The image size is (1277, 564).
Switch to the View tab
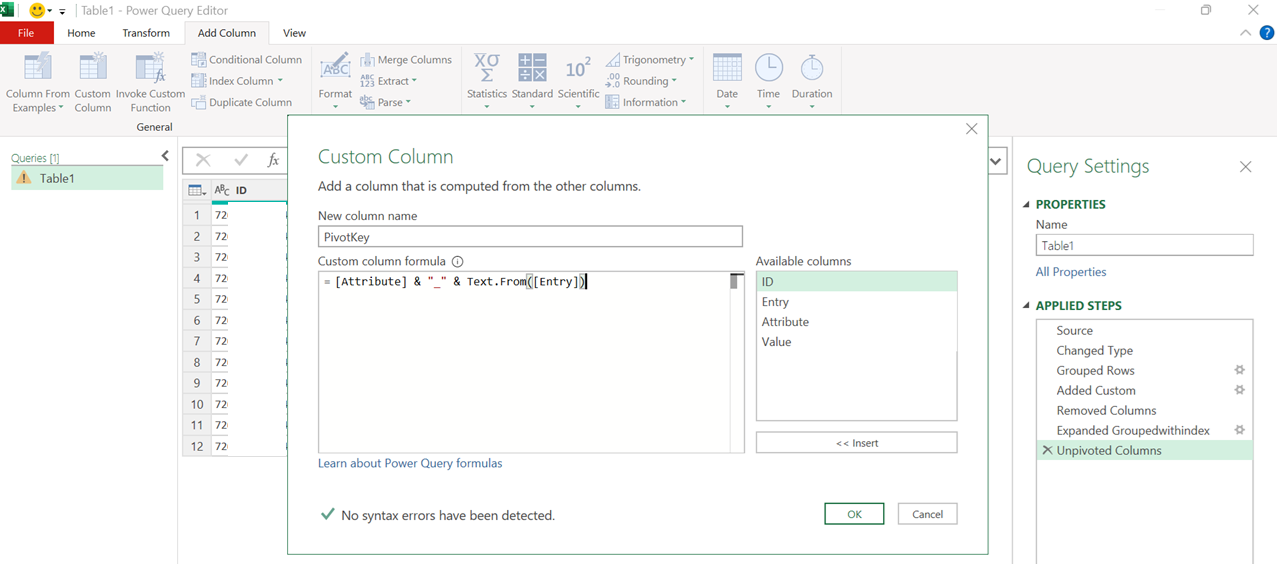coord(294,33)
